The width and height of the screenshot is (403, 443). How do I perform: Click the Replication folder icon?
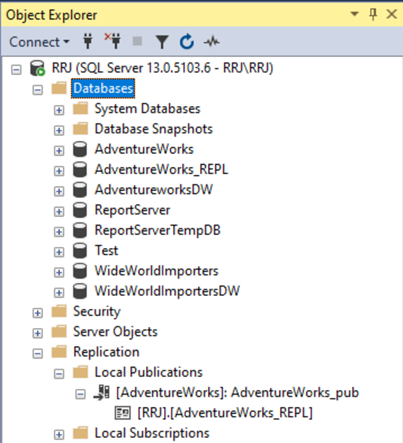[x=59, y=352]
